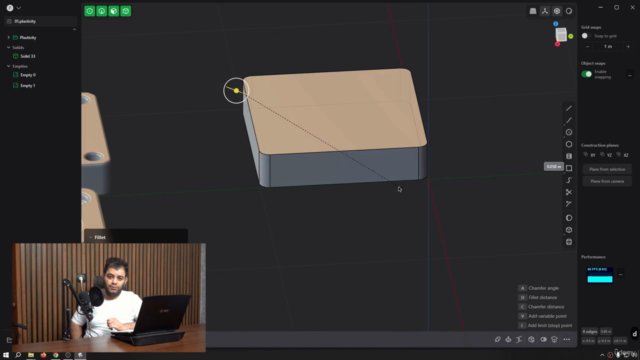Toggle the solid selection mode button
This screenshot has height=360, width=640.
point(126,11)
